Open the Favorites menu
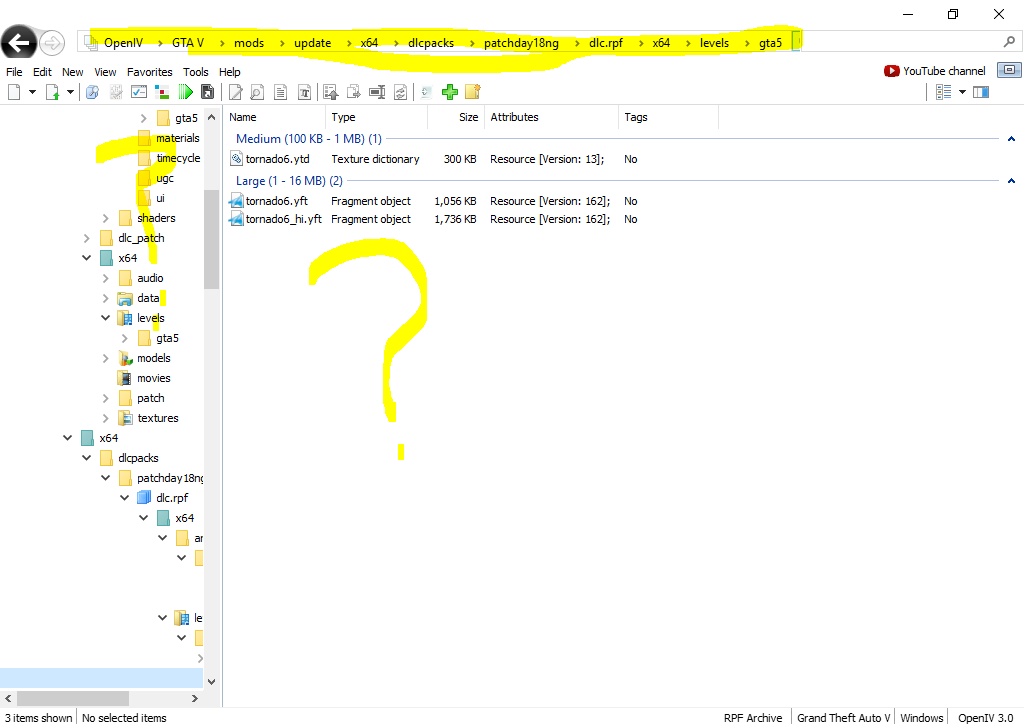This screenshot has height=728, width=1024. tap(150, 72)
